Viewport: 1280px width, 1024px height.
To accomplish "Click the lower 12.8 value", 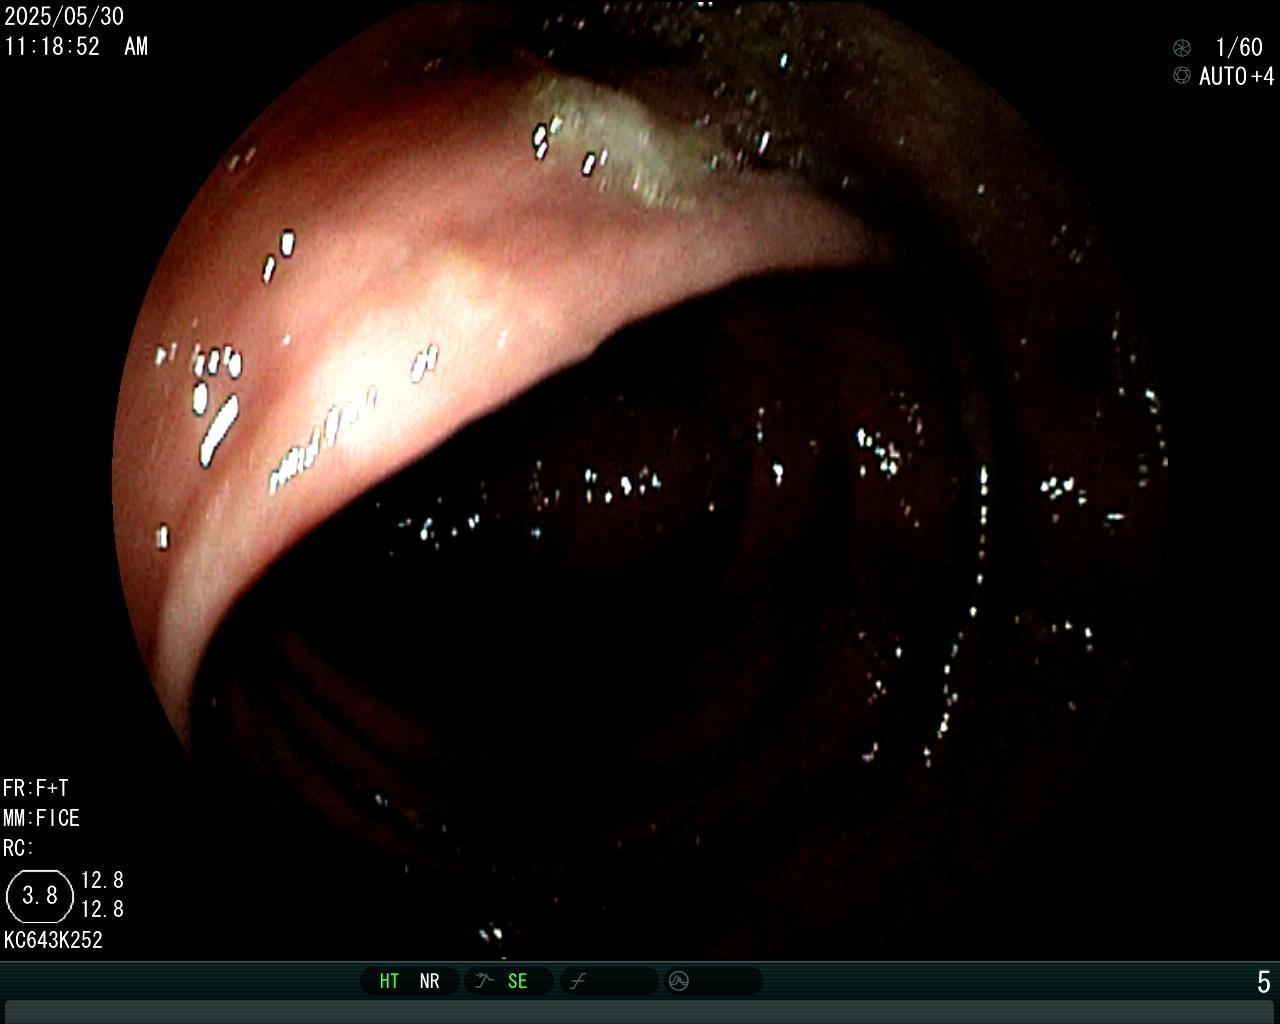I will click(x=102, y=909).
